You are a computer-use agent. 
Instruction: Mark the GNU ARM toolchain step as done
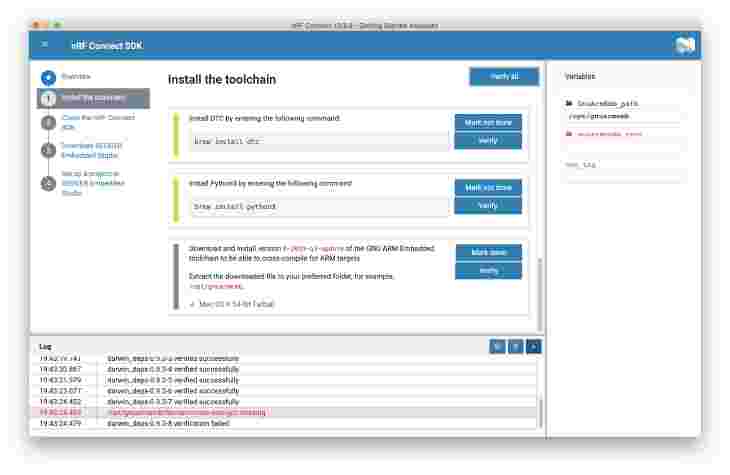488,252
